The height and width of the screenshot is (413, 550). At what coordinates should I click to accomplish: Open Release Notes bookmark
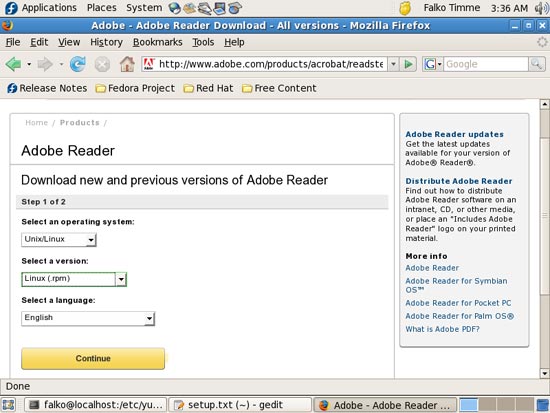(47, 88)
